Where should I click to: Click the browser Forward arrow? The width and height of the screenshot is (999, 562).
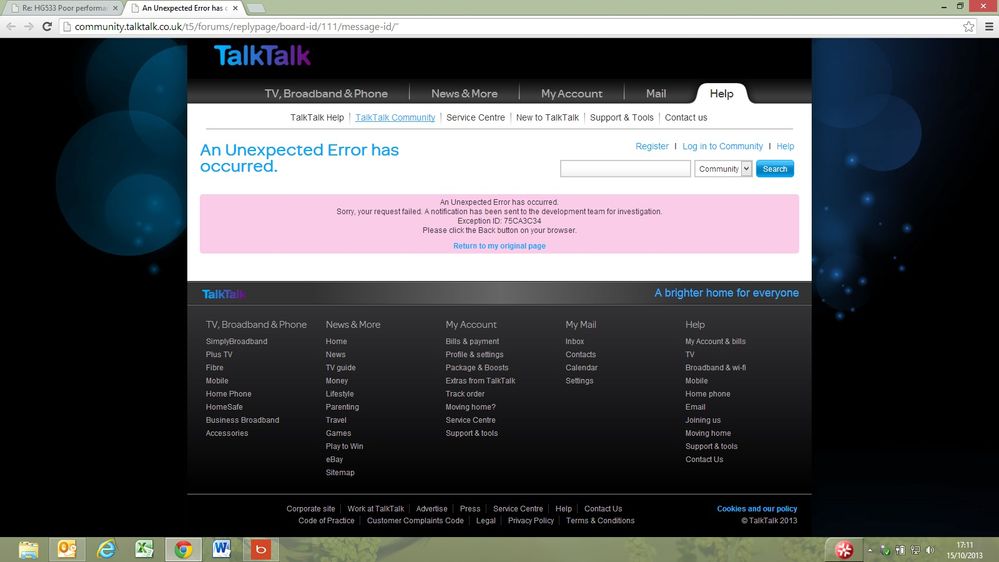click(29, 26)
